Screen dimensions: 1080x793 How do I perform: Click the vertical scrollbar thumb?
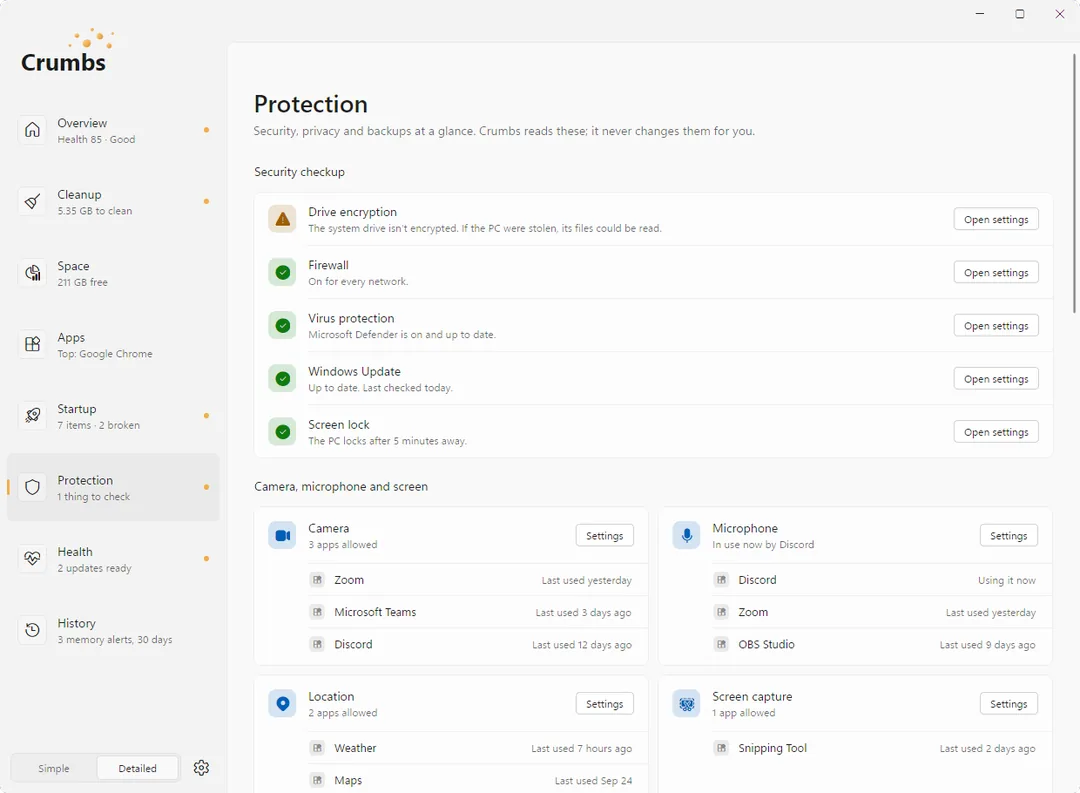1073,183
